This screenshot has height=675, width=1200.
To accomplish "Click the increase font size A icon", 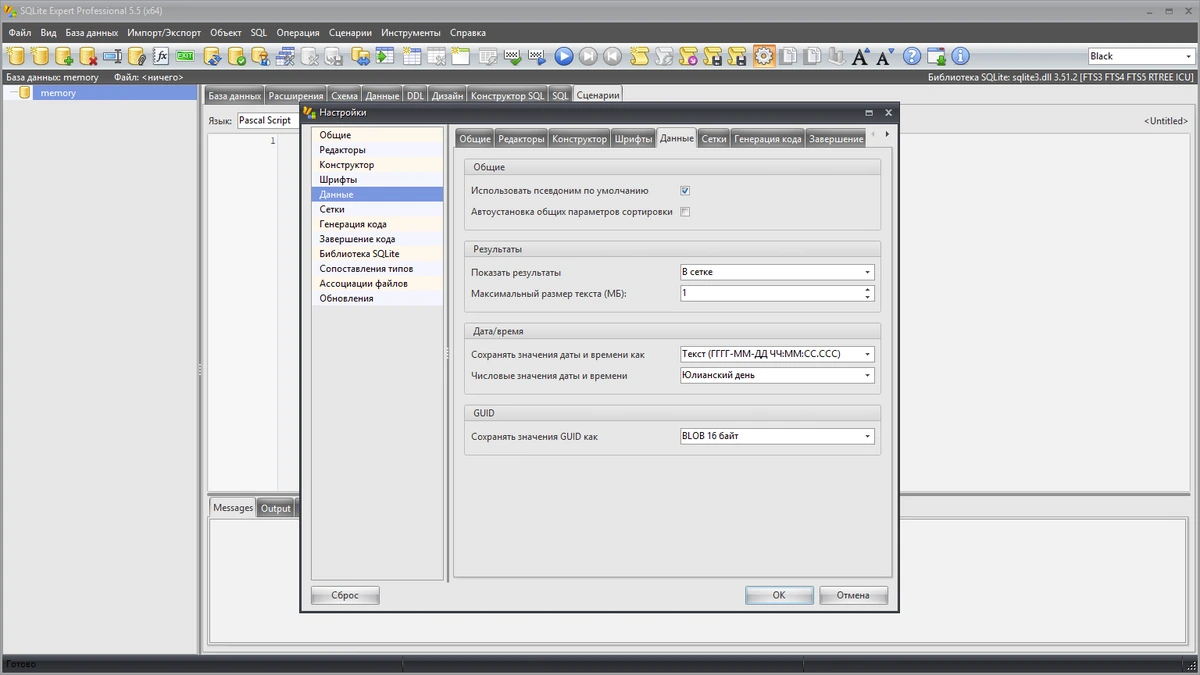I will click(x=862, y=56).
